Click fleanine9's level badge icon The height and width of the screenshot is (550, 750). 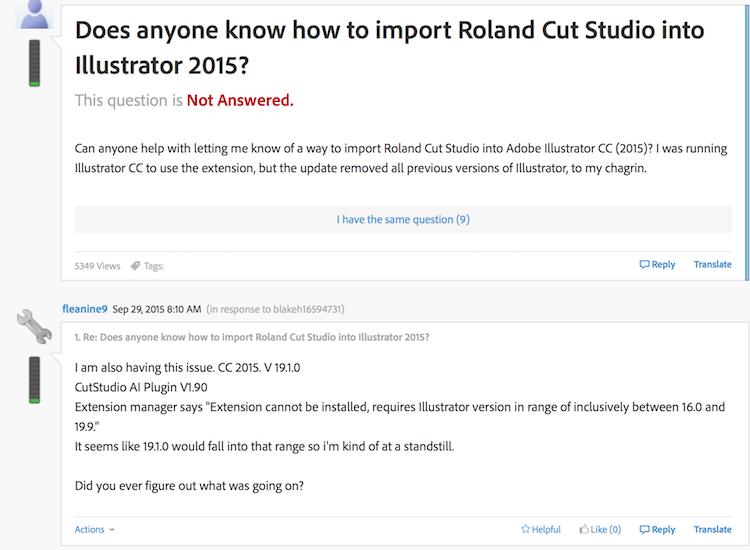(34, 379)
